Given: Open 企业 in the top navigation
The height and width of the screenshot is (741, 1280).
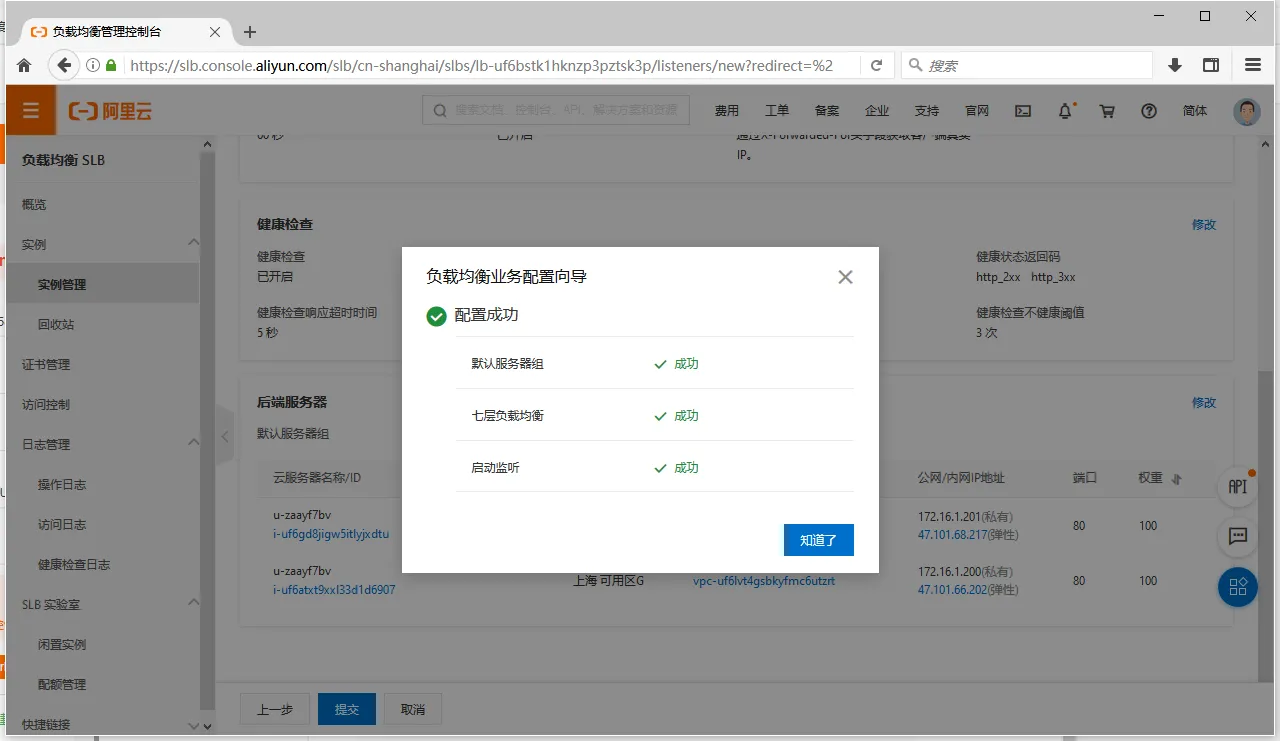Looking at the screenshot, I should (x=877, y=111).
